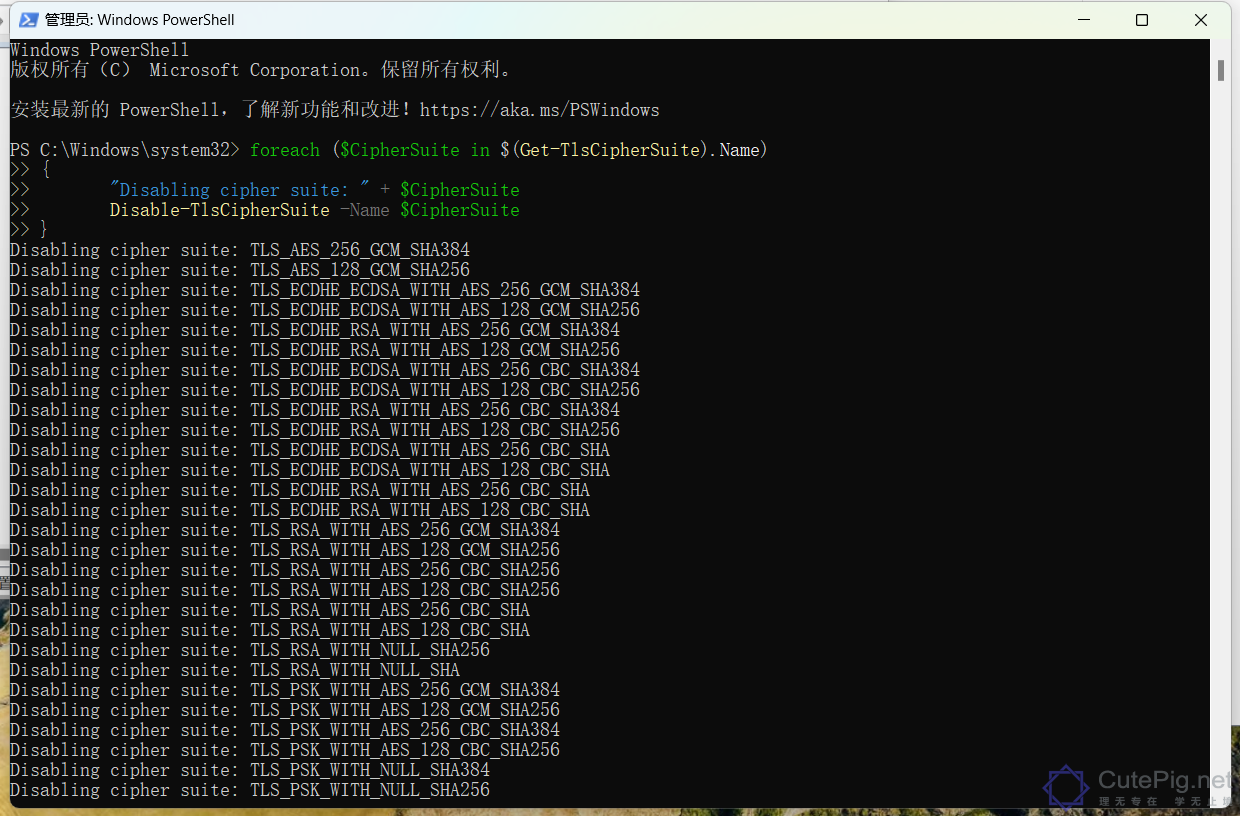
Task: Click the Disable-TlsCipherSuite command text
Action: click(x=220, y=209)
